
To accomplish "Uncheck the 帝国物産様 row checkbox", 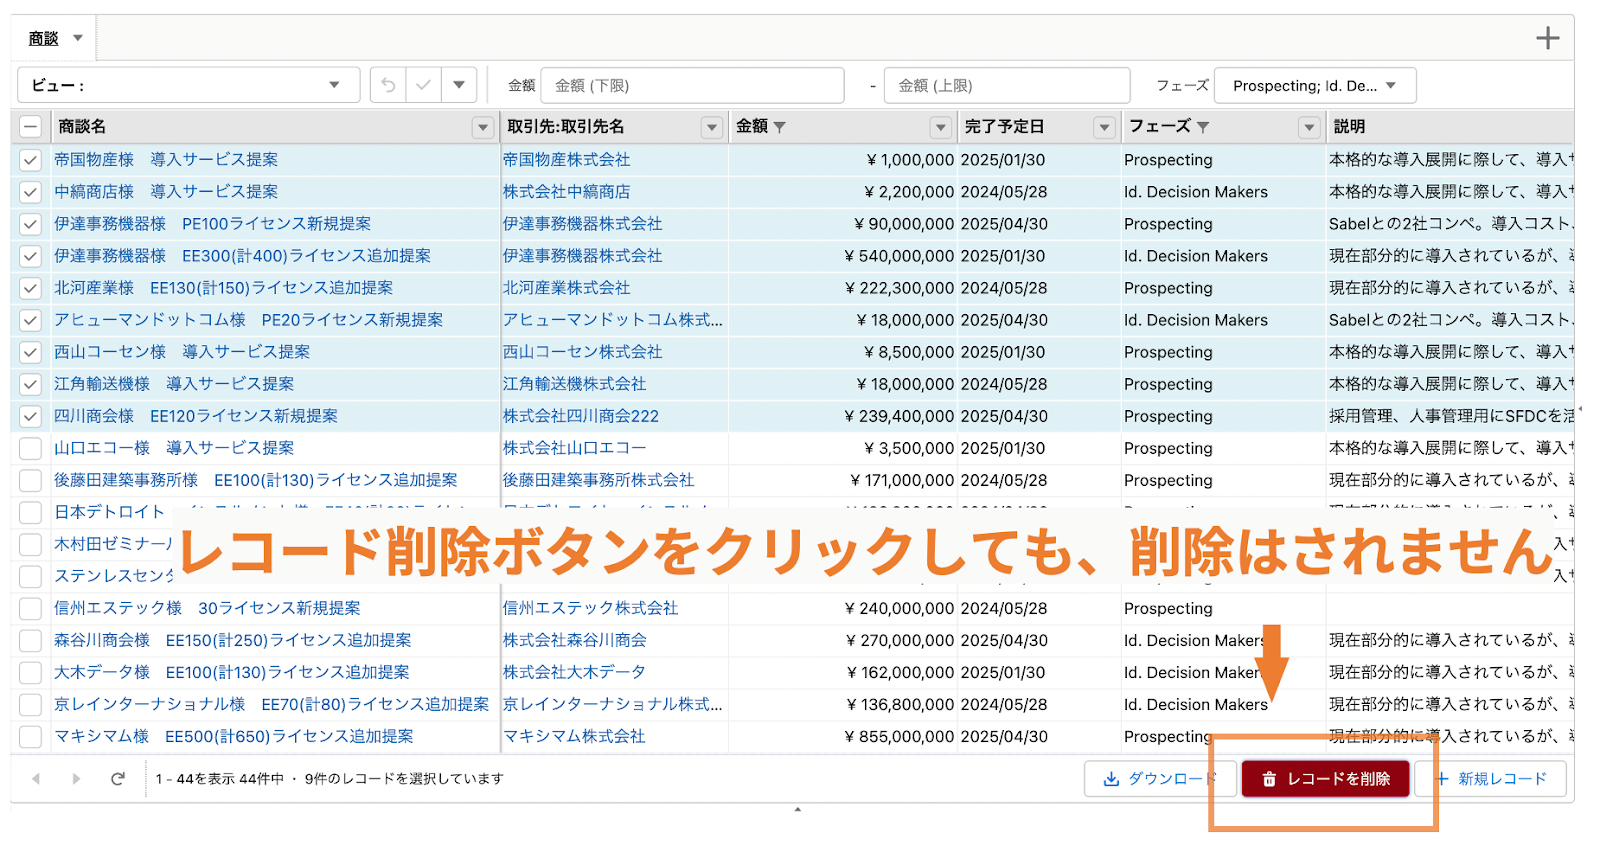I will 30,160.
